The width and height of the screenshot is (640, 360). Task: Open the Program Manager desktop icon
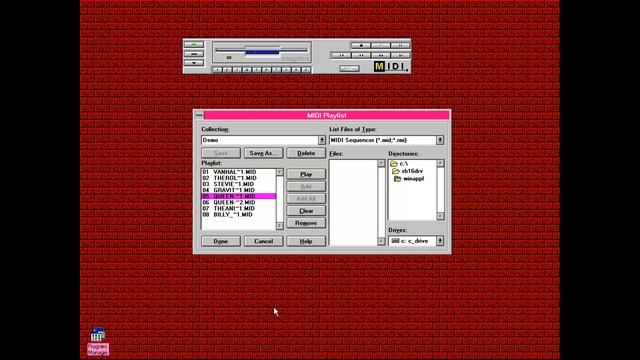(98, 342)
